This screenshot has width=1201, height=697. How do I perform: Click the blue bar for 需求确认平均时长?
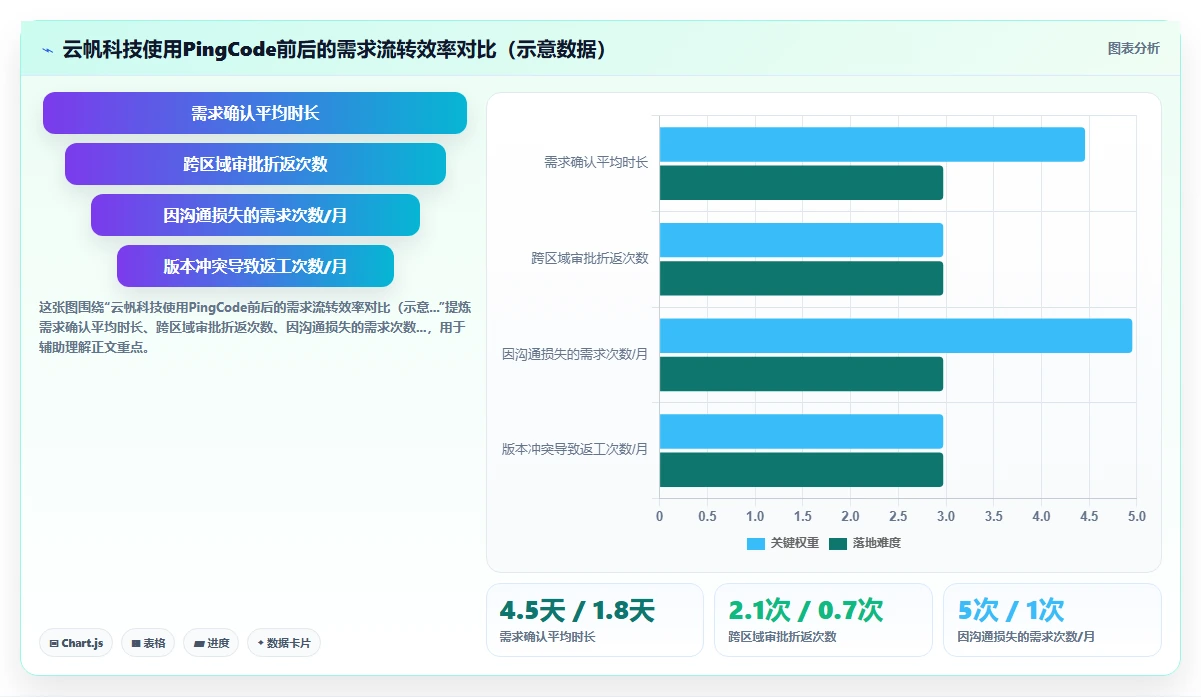[872, 144]
